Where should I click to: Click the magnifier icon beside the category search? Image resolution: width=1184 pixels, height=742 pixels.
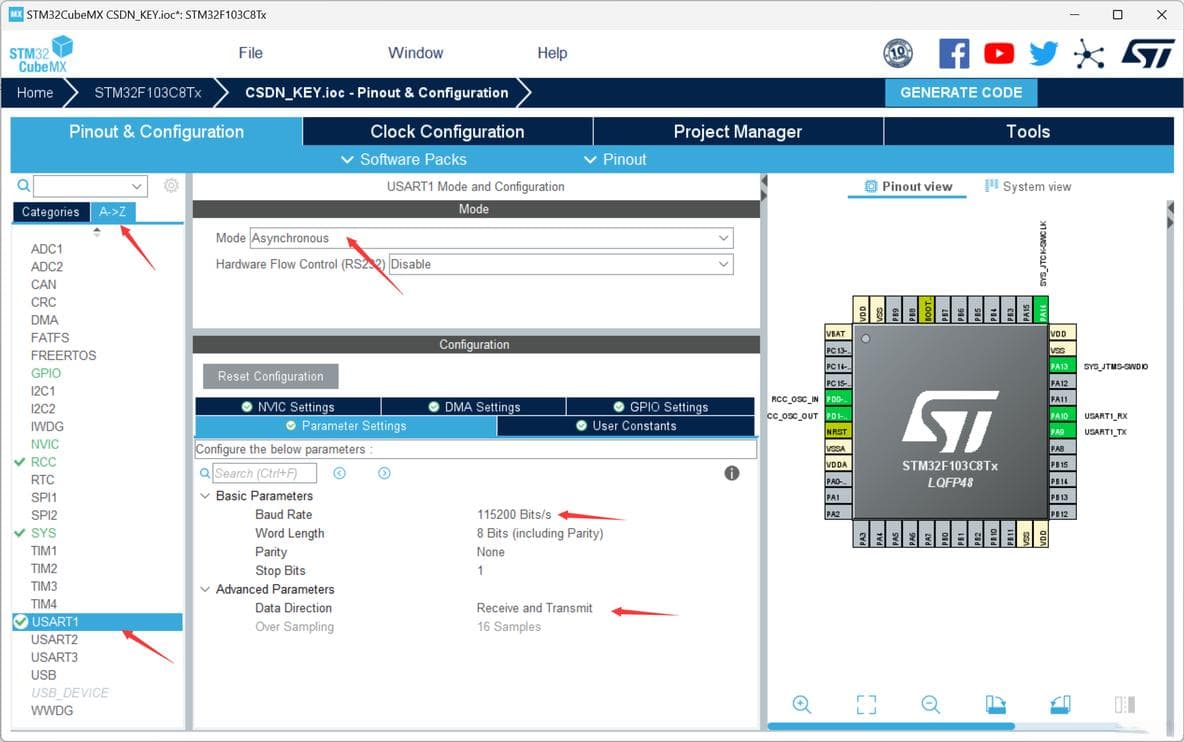(x=23, y=186)
